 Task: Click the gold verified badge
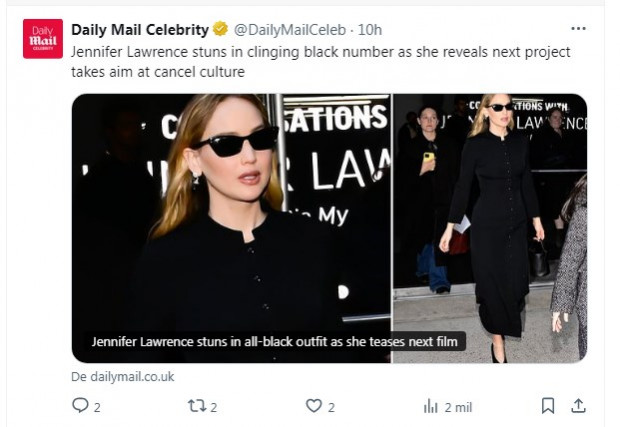(220, 29)
